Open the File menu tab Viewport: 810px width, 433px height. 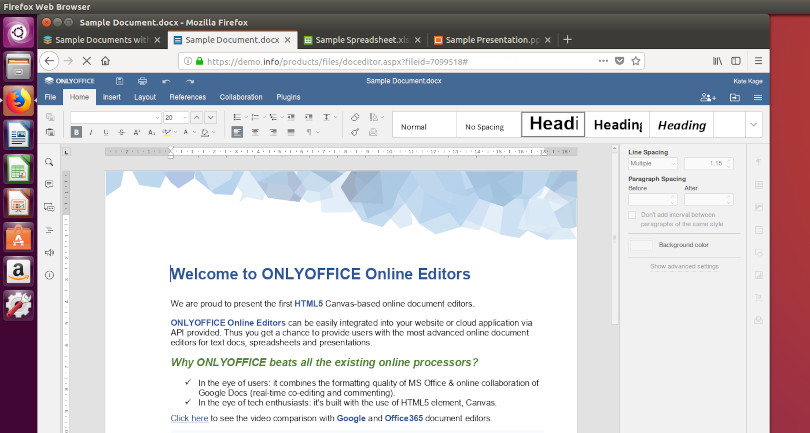pos(50,97)
